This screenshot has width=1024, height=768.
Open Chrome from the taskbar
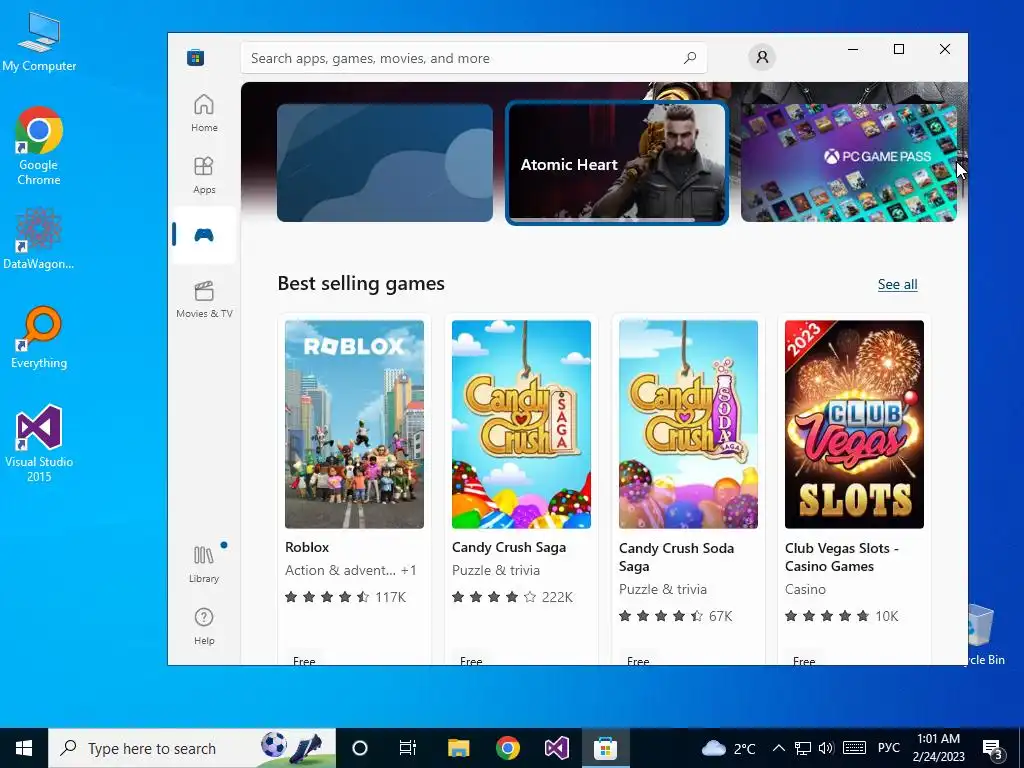507,748
